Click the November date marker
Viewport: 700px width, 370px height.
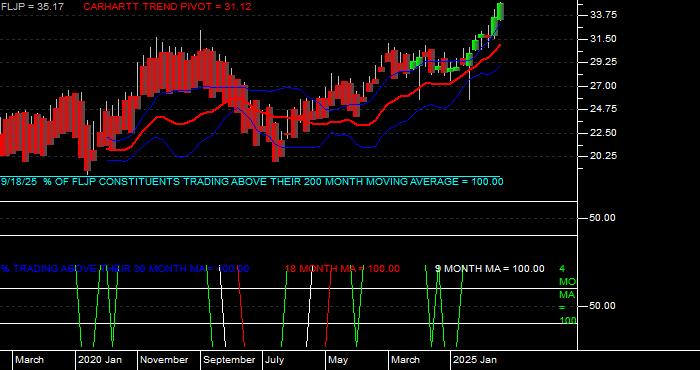click(x=165, y=360)
